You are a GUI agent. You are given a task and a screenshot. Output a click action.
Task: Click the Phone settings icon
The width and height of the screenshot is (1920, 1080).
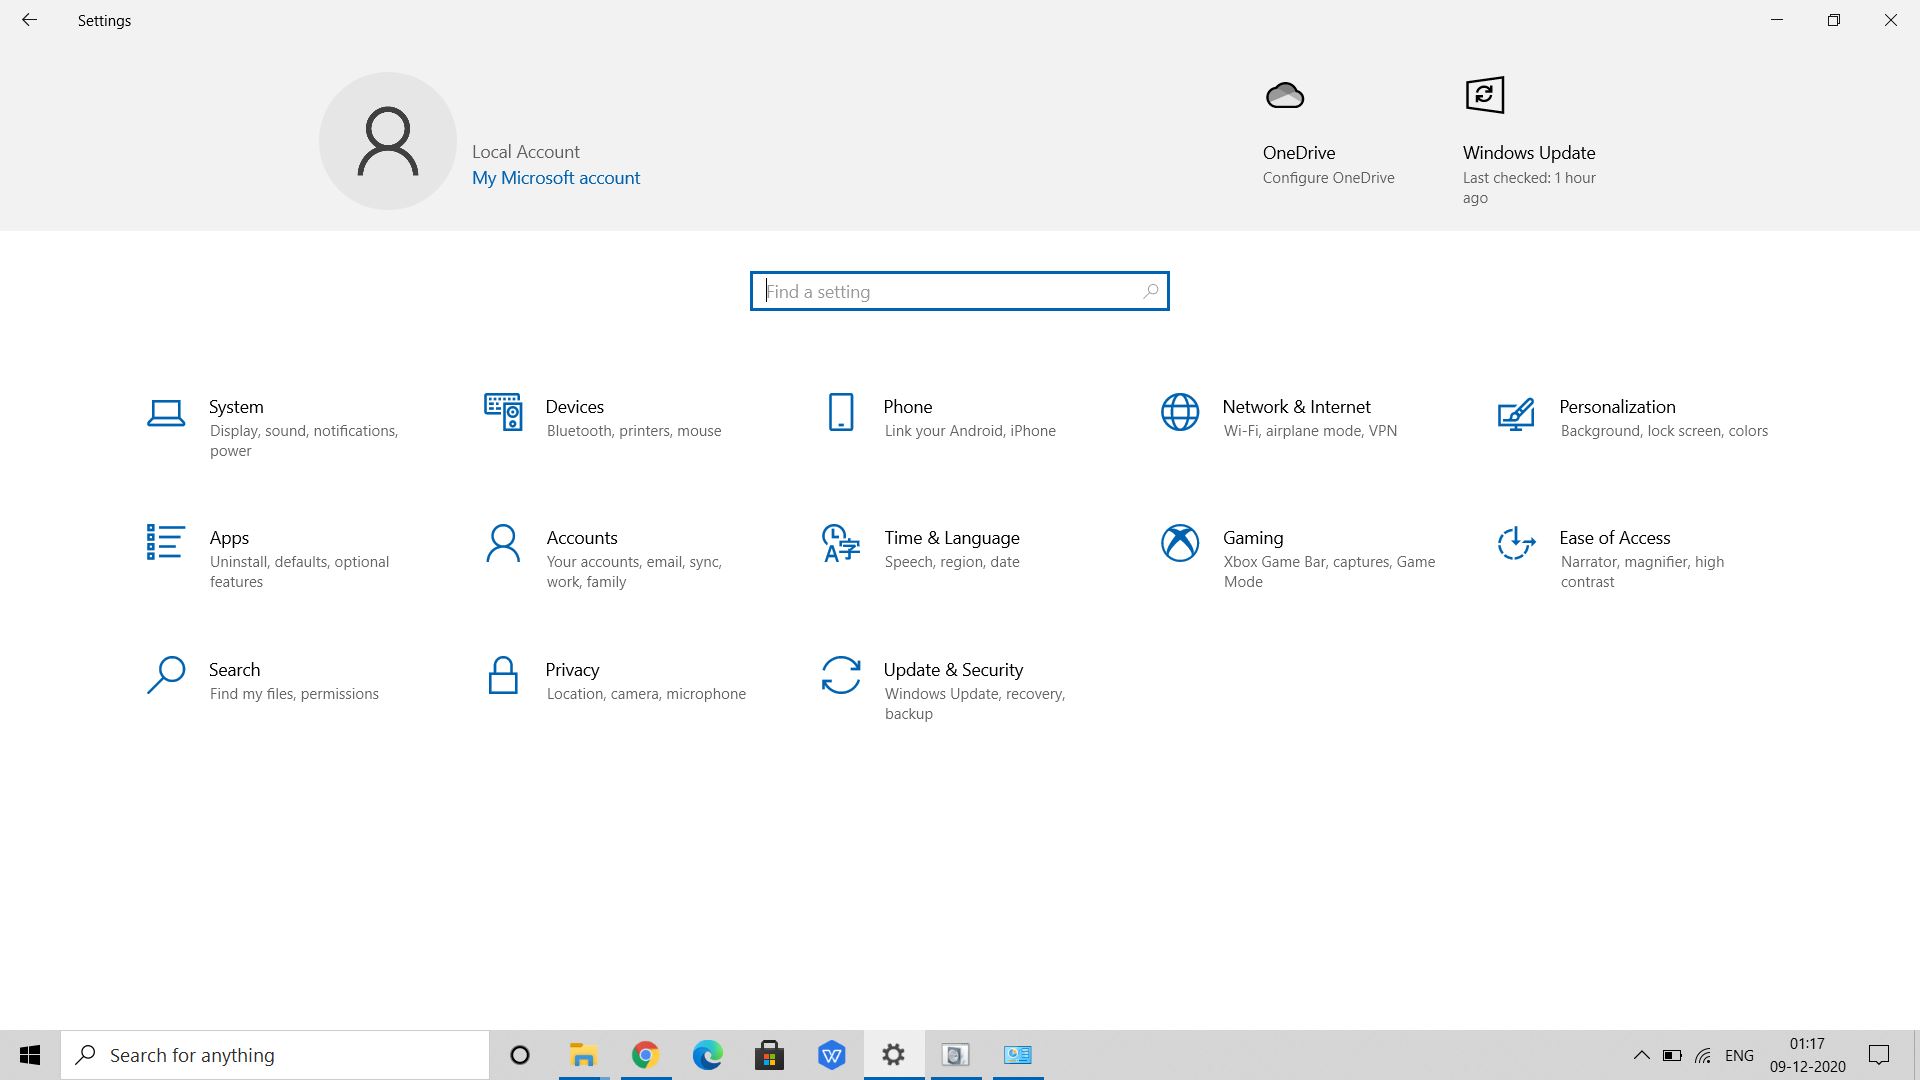(x=841, y=412)
